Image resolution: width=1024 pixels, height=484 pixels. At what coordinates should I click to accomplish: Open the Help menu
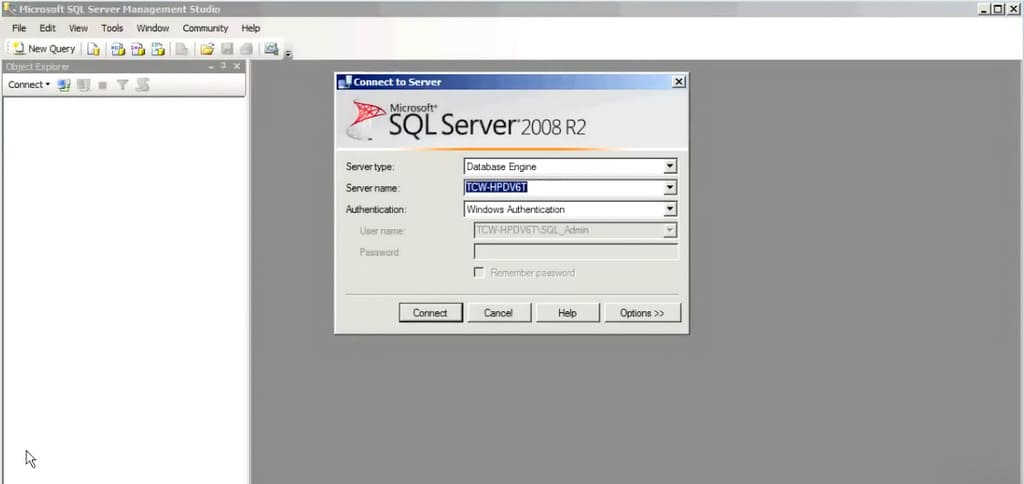251,28
